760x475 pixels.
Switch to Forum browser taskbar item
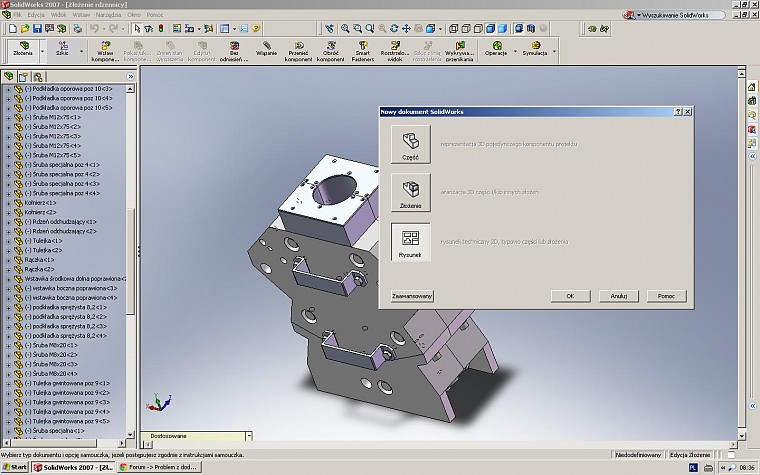[x=158, y=467]
